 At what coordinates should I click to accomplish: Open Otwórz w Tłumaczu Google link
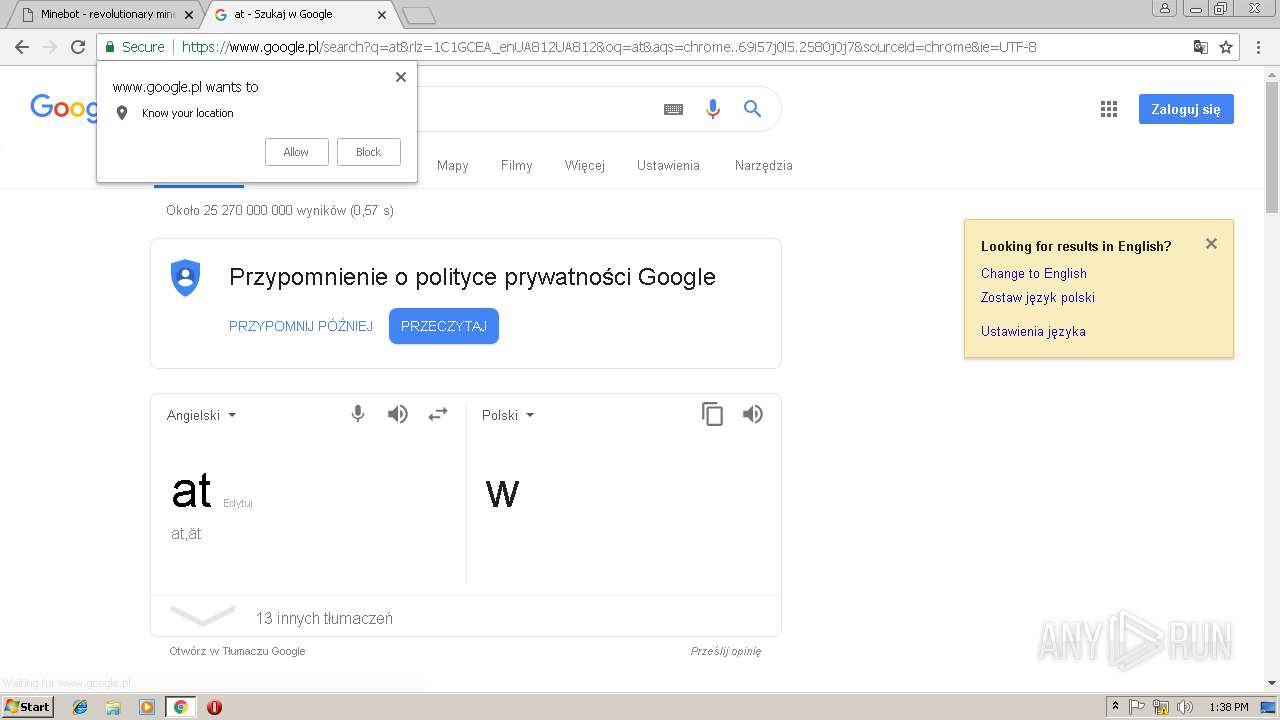pos(237,651)
